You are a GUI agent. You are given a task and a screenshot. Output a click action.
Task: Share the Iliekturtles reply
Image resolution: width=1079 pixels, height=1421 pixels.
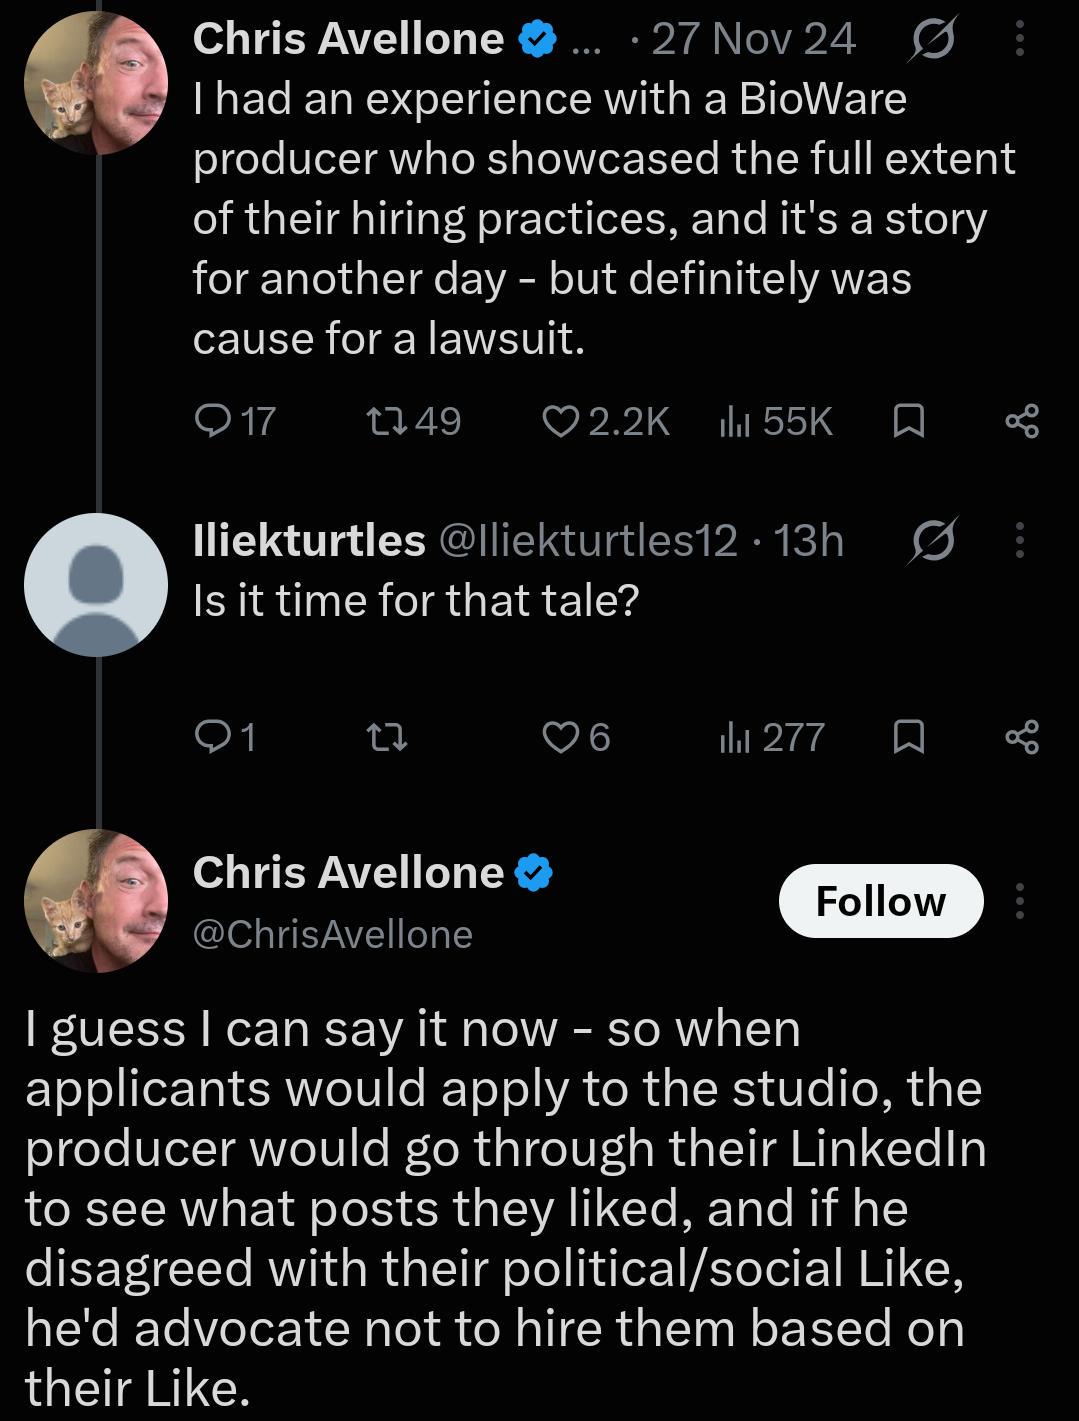pos(1022,739)
